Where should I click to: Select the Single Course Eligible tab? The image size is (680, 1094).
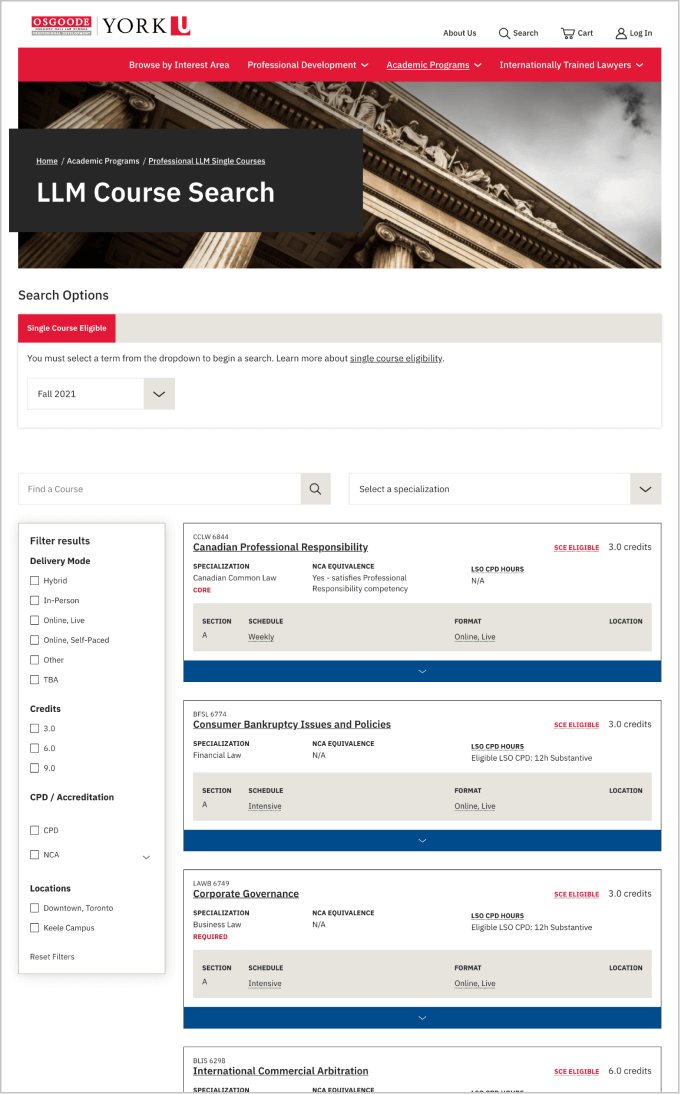click(67, 328)
